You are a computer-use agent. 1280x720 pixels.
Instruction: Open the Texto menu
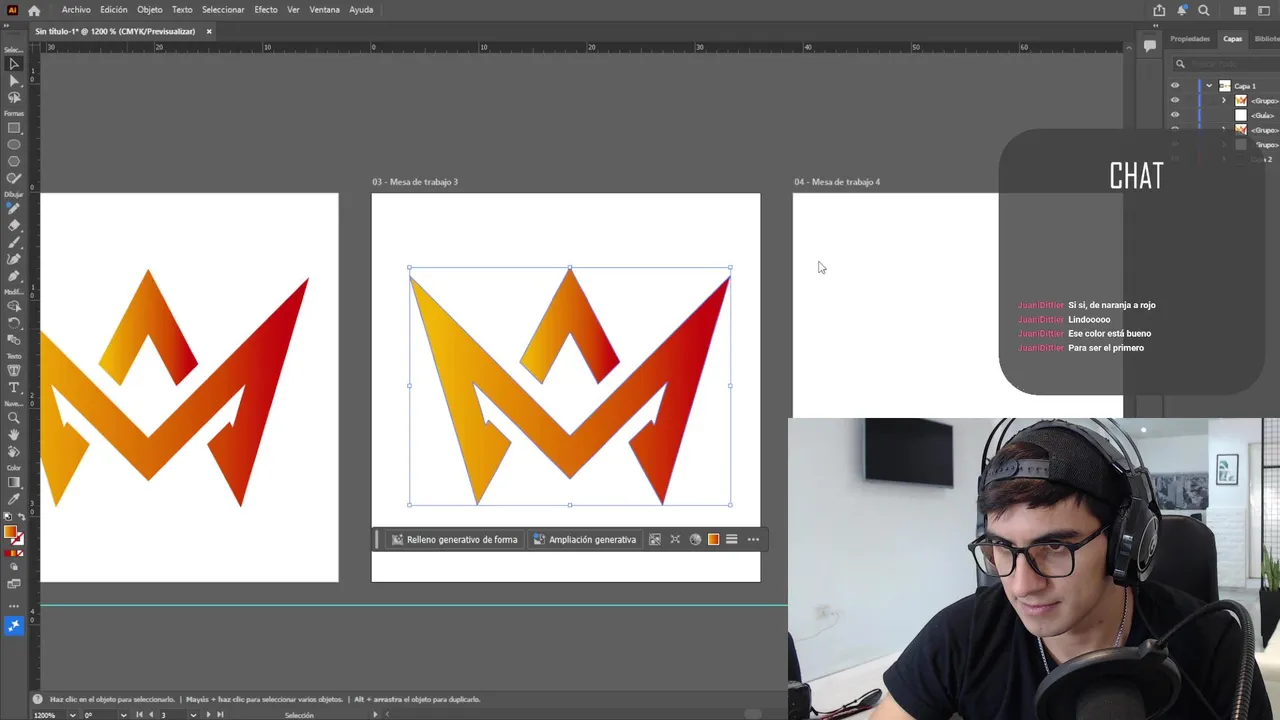(x=182, y=10)
